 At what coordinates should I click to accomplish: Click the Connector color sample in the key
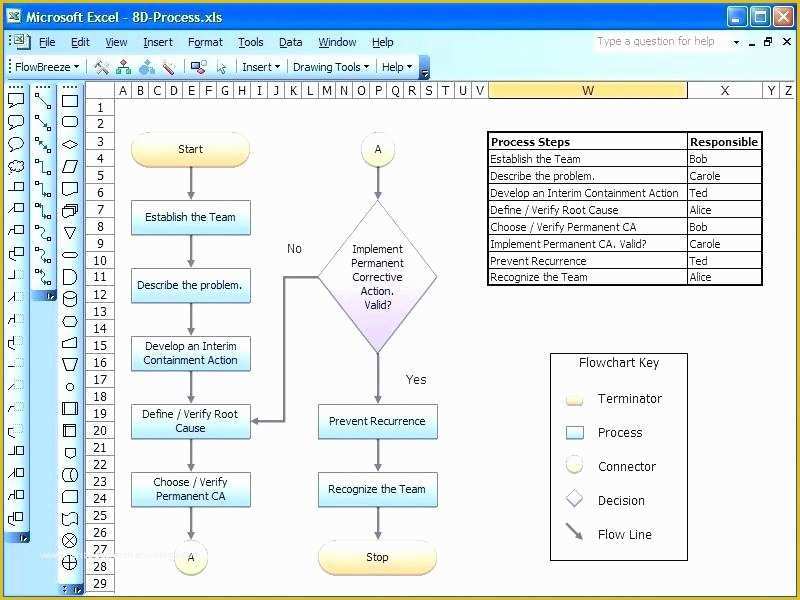click(574, 465)
